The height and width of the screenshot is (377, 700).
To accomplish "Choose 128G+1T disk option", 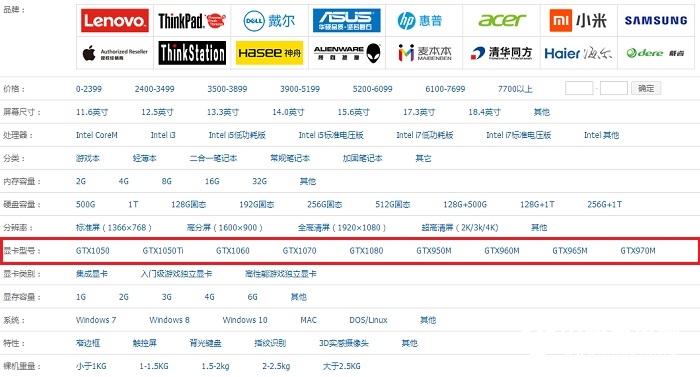I will (537, 205).
